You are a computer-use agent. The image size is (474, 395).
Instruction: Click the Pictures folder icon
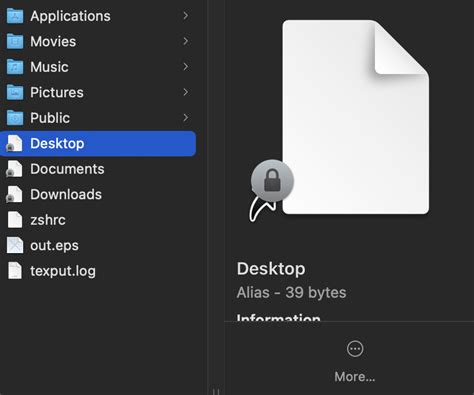coord(15,92)
